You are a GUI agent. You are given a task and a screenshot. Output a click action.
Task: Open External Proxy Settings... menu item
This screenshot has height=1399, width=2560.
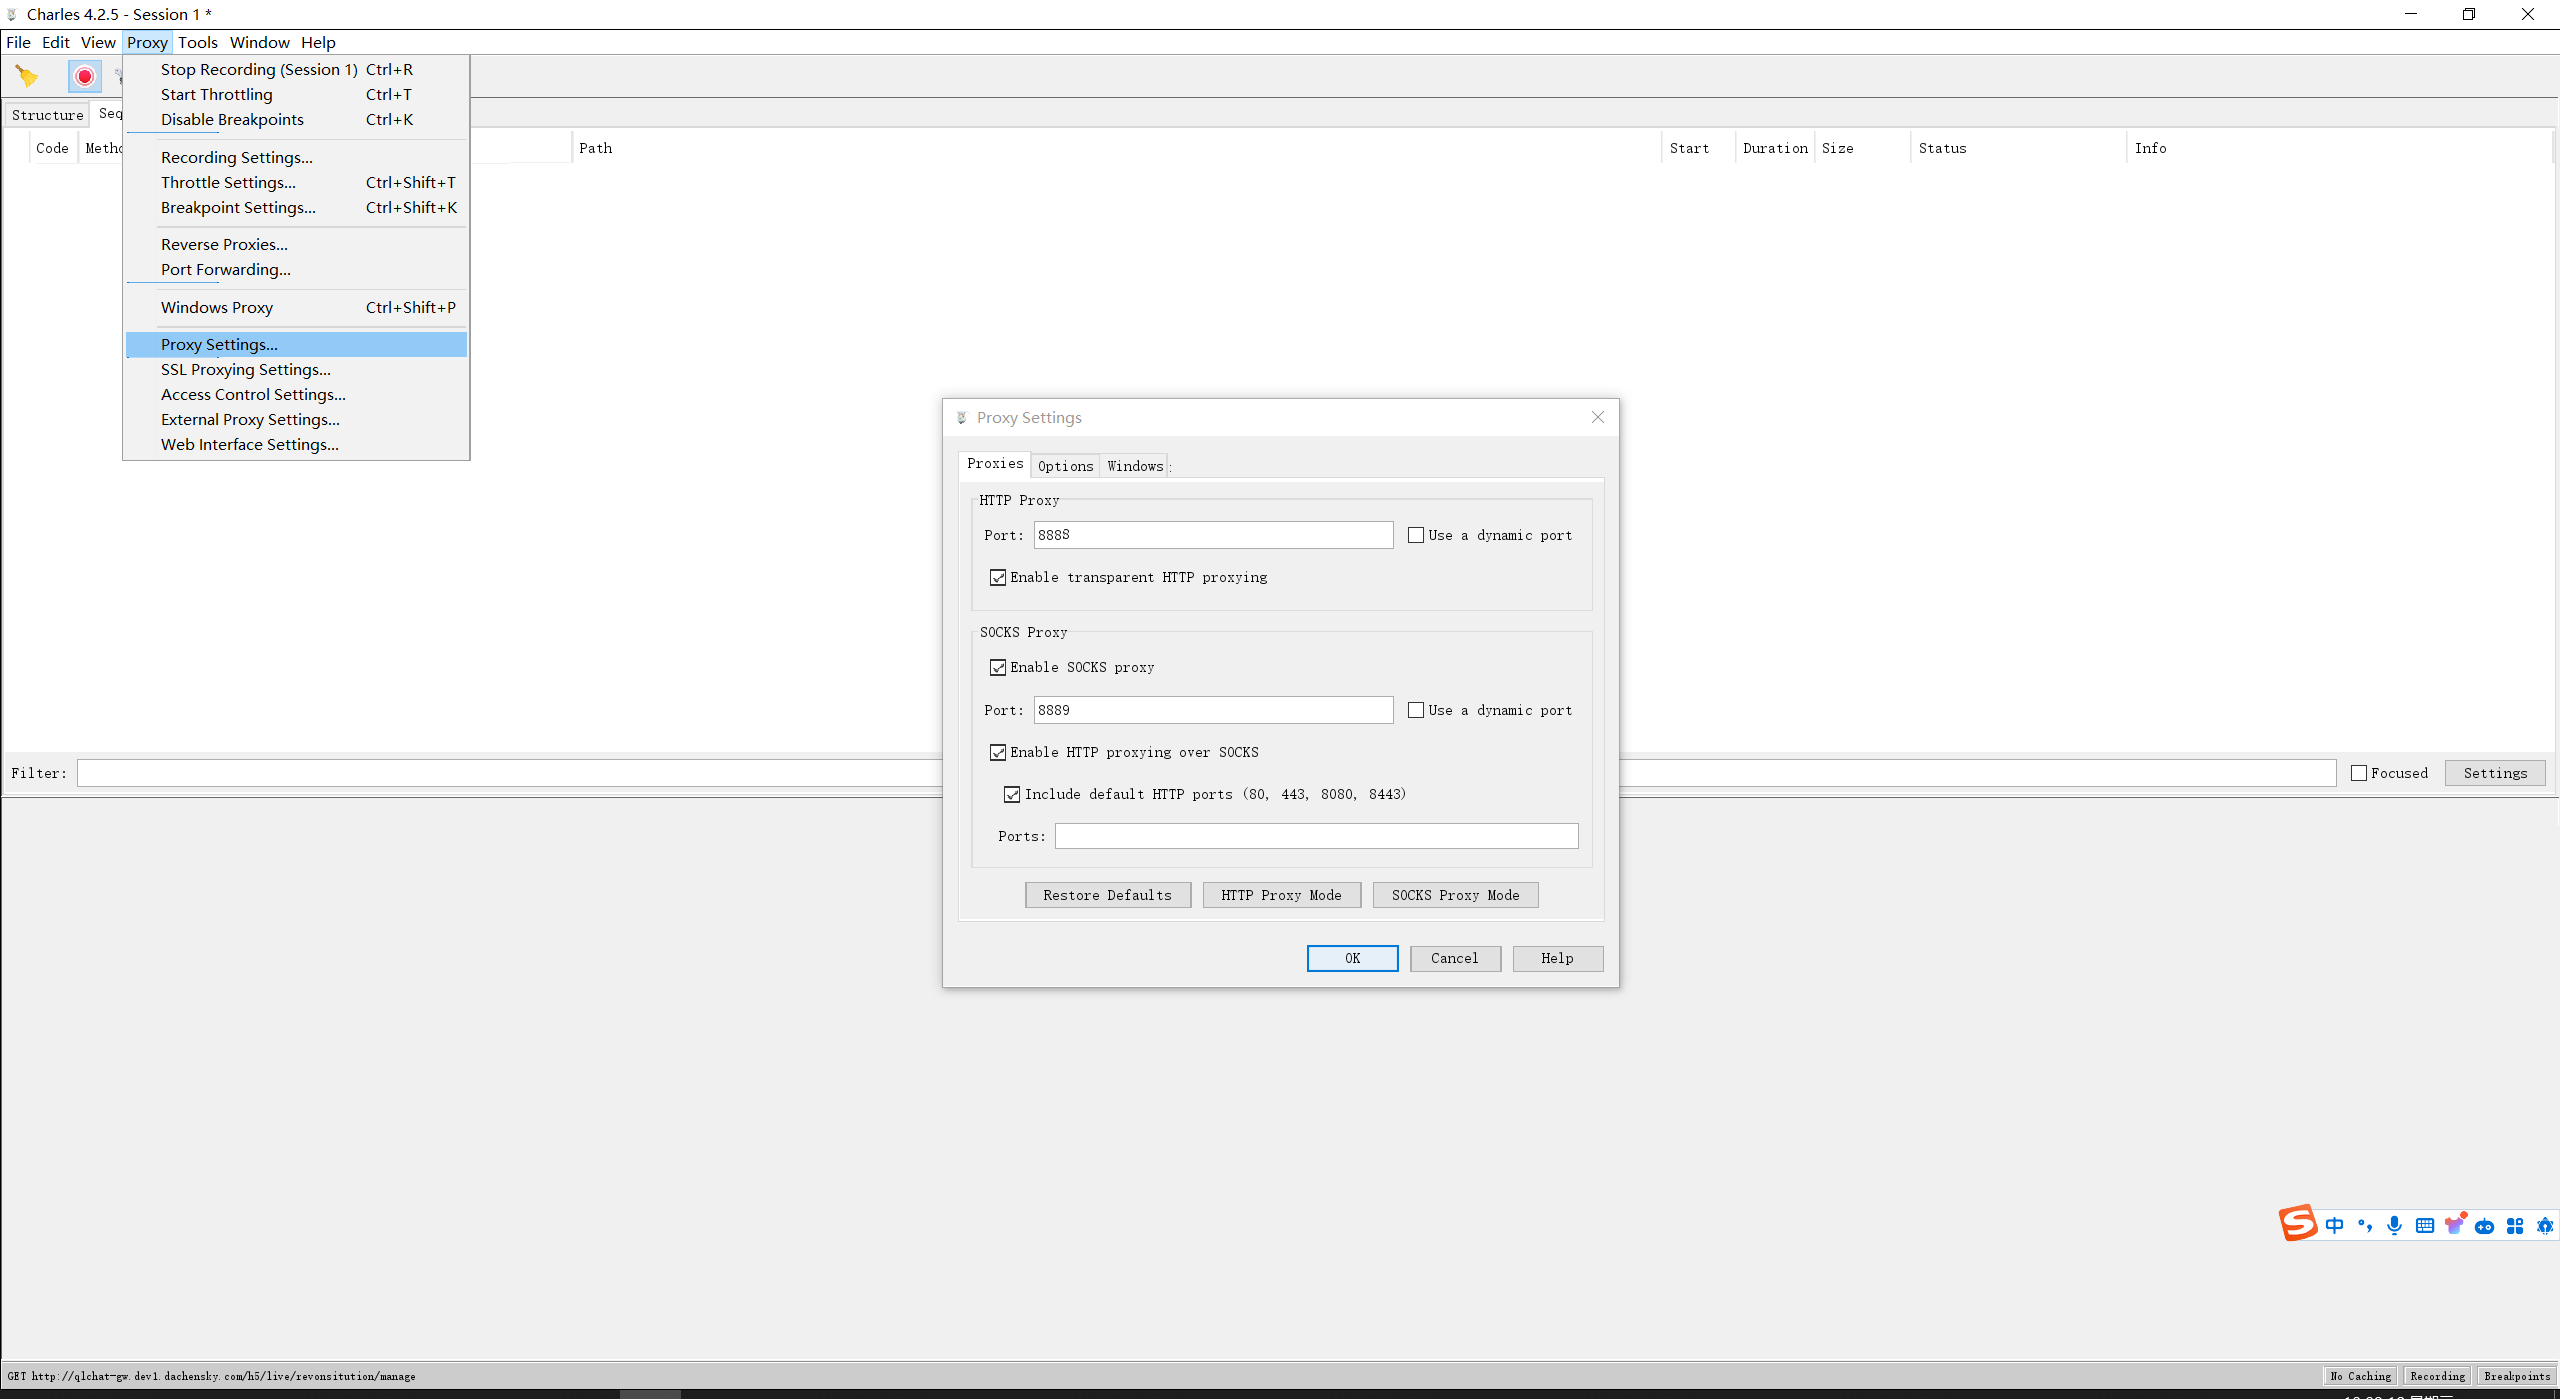click(x=296, y=419)
